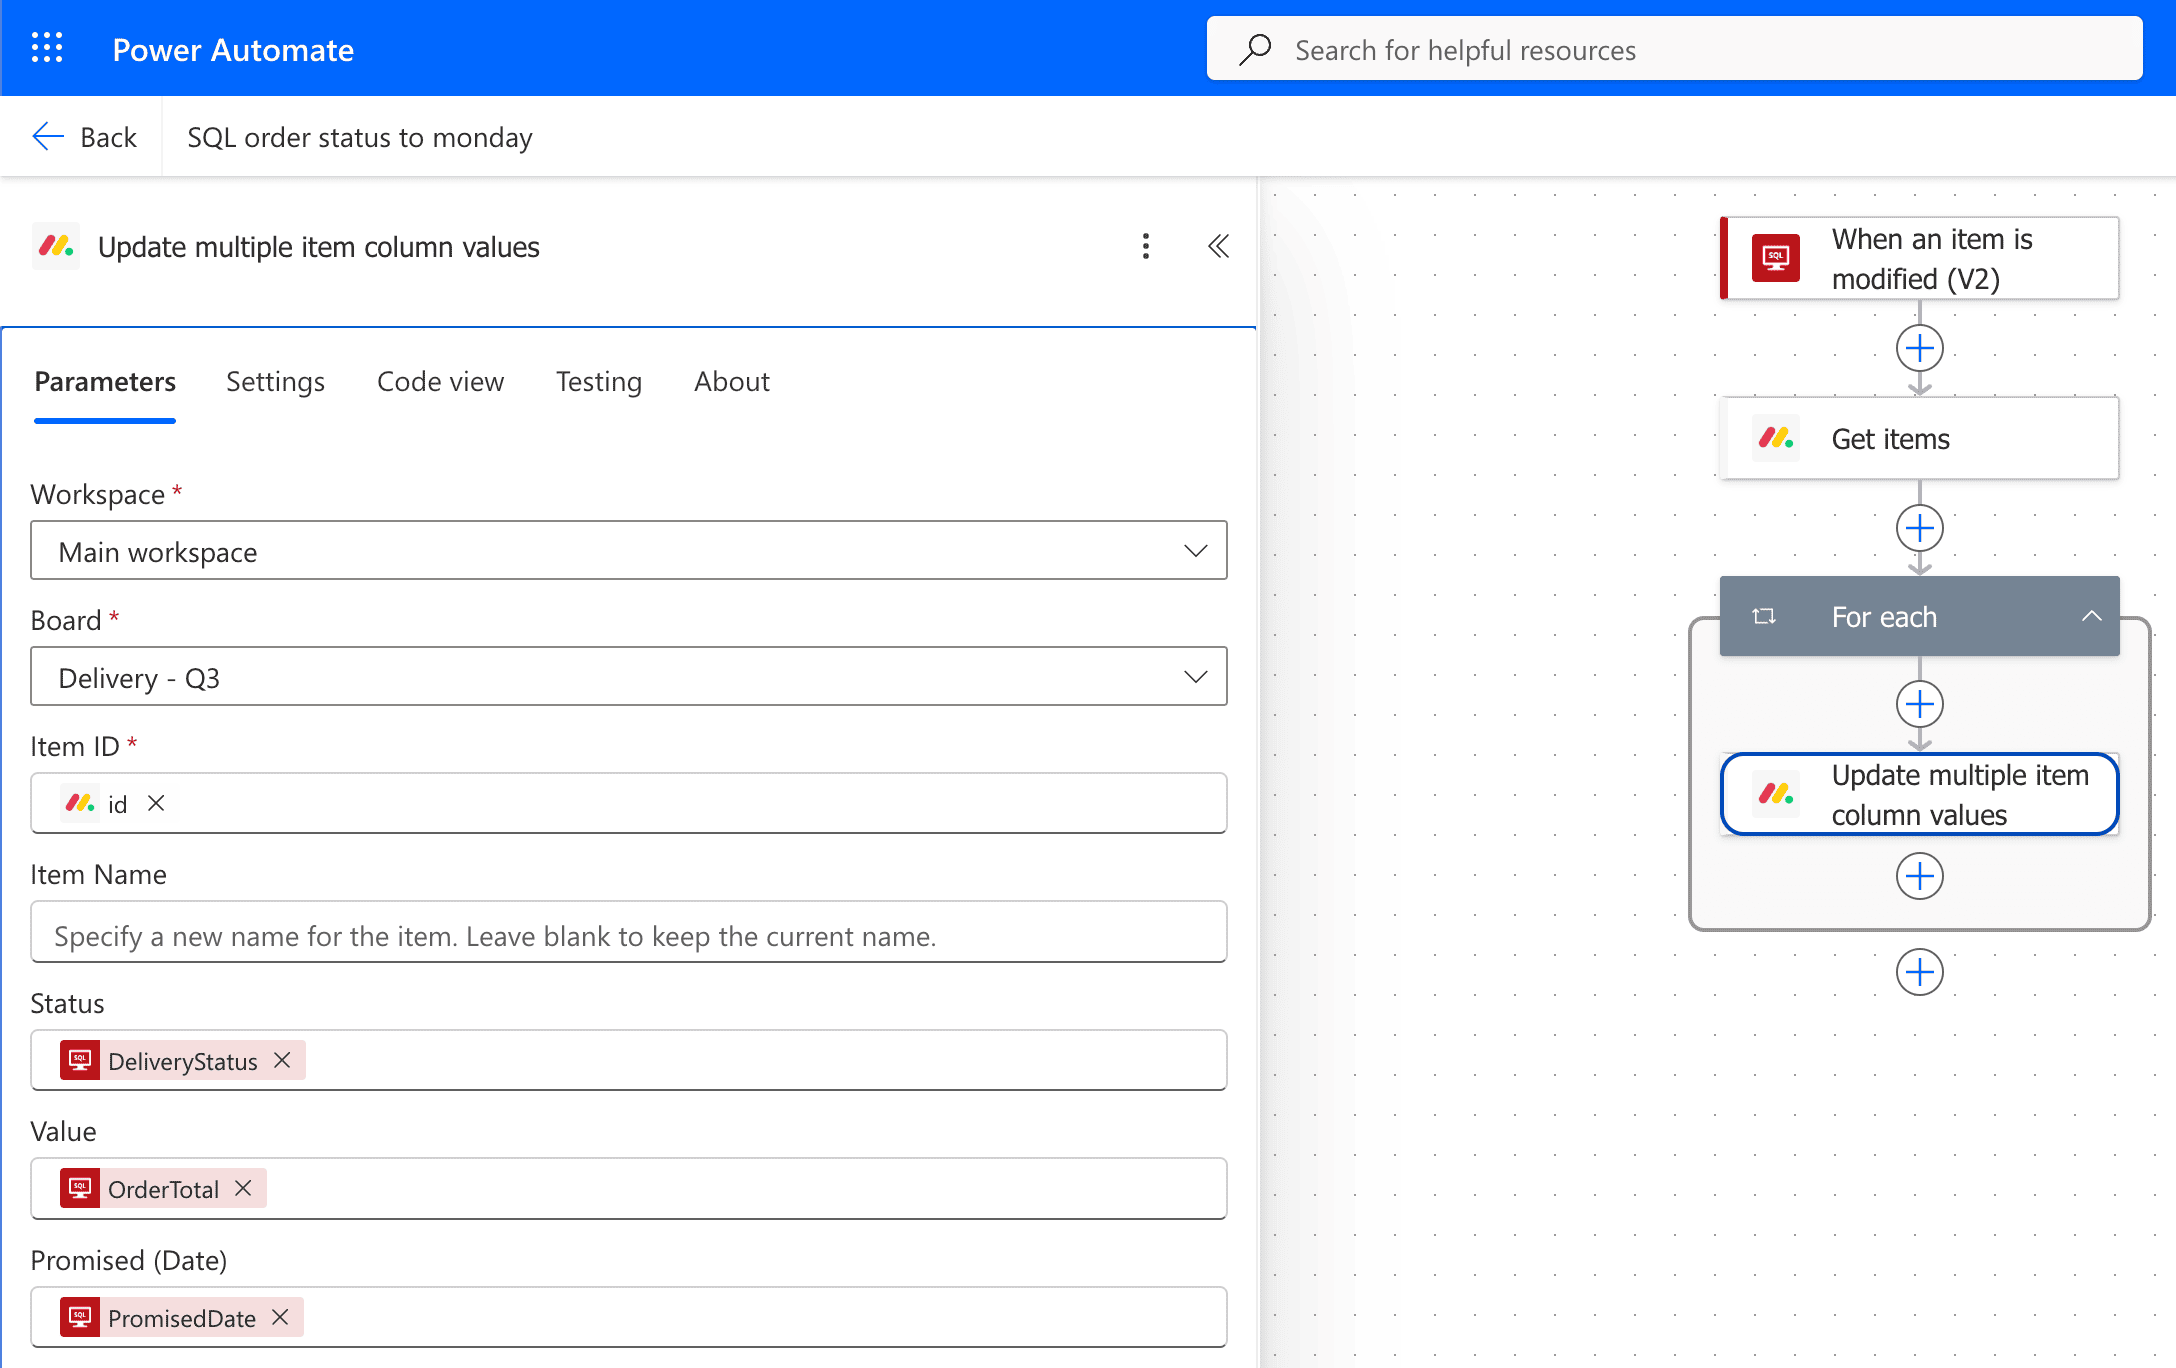Viewport: 2176px width, 1368px height.
Task: Click the monday logo in panel header
Action: (x=56, y=246)
